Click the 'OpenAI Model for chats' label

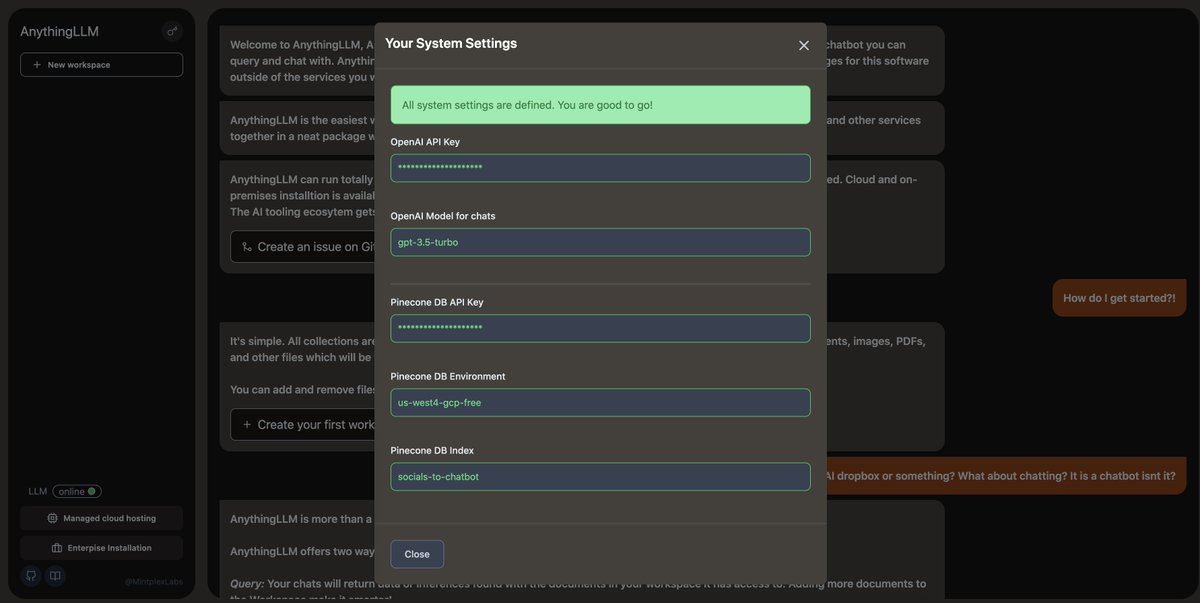tap(443, 216)
